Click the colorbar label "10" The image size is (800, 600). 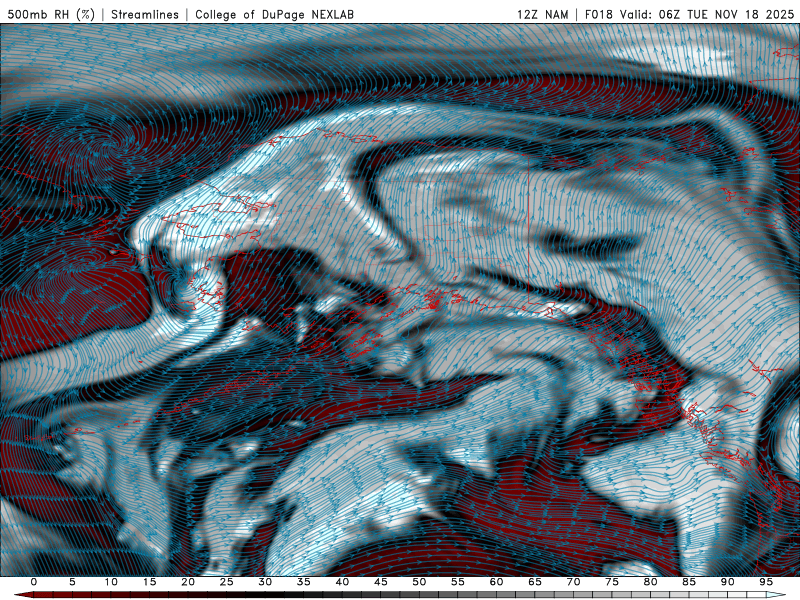(x=111, y=582)
